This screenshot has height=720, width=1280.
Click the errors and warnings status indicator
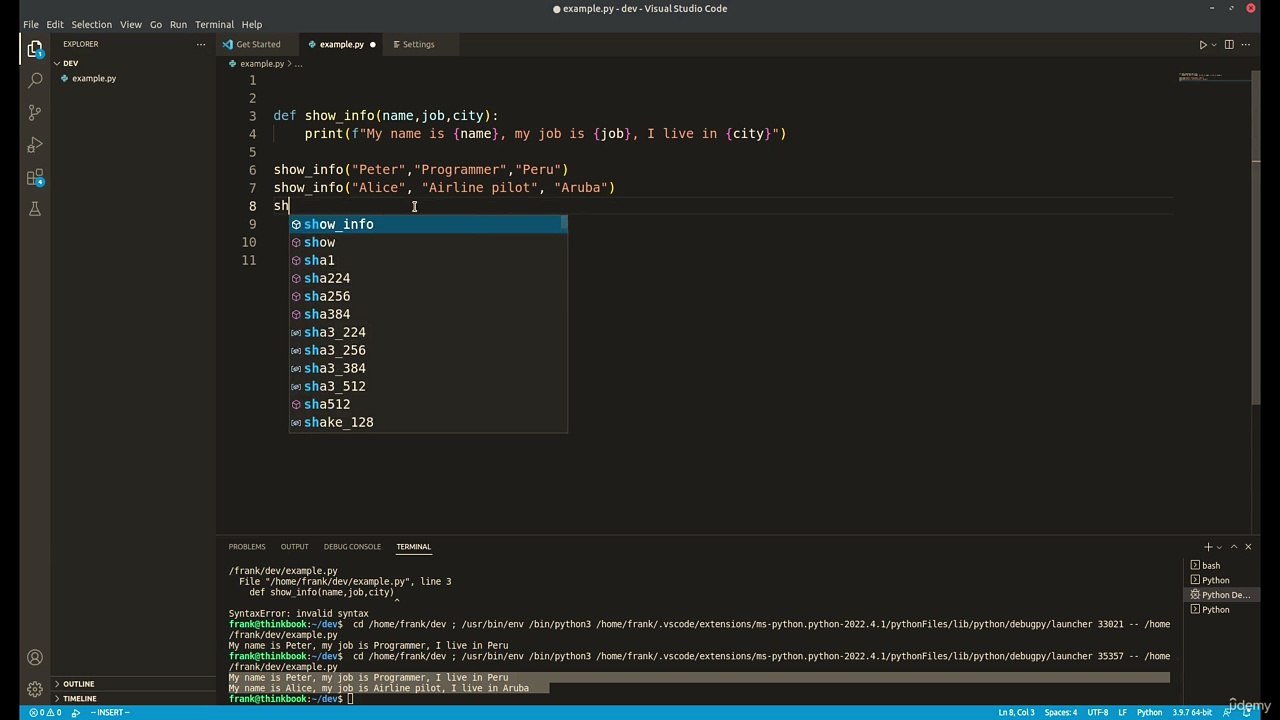coord(45,713)
